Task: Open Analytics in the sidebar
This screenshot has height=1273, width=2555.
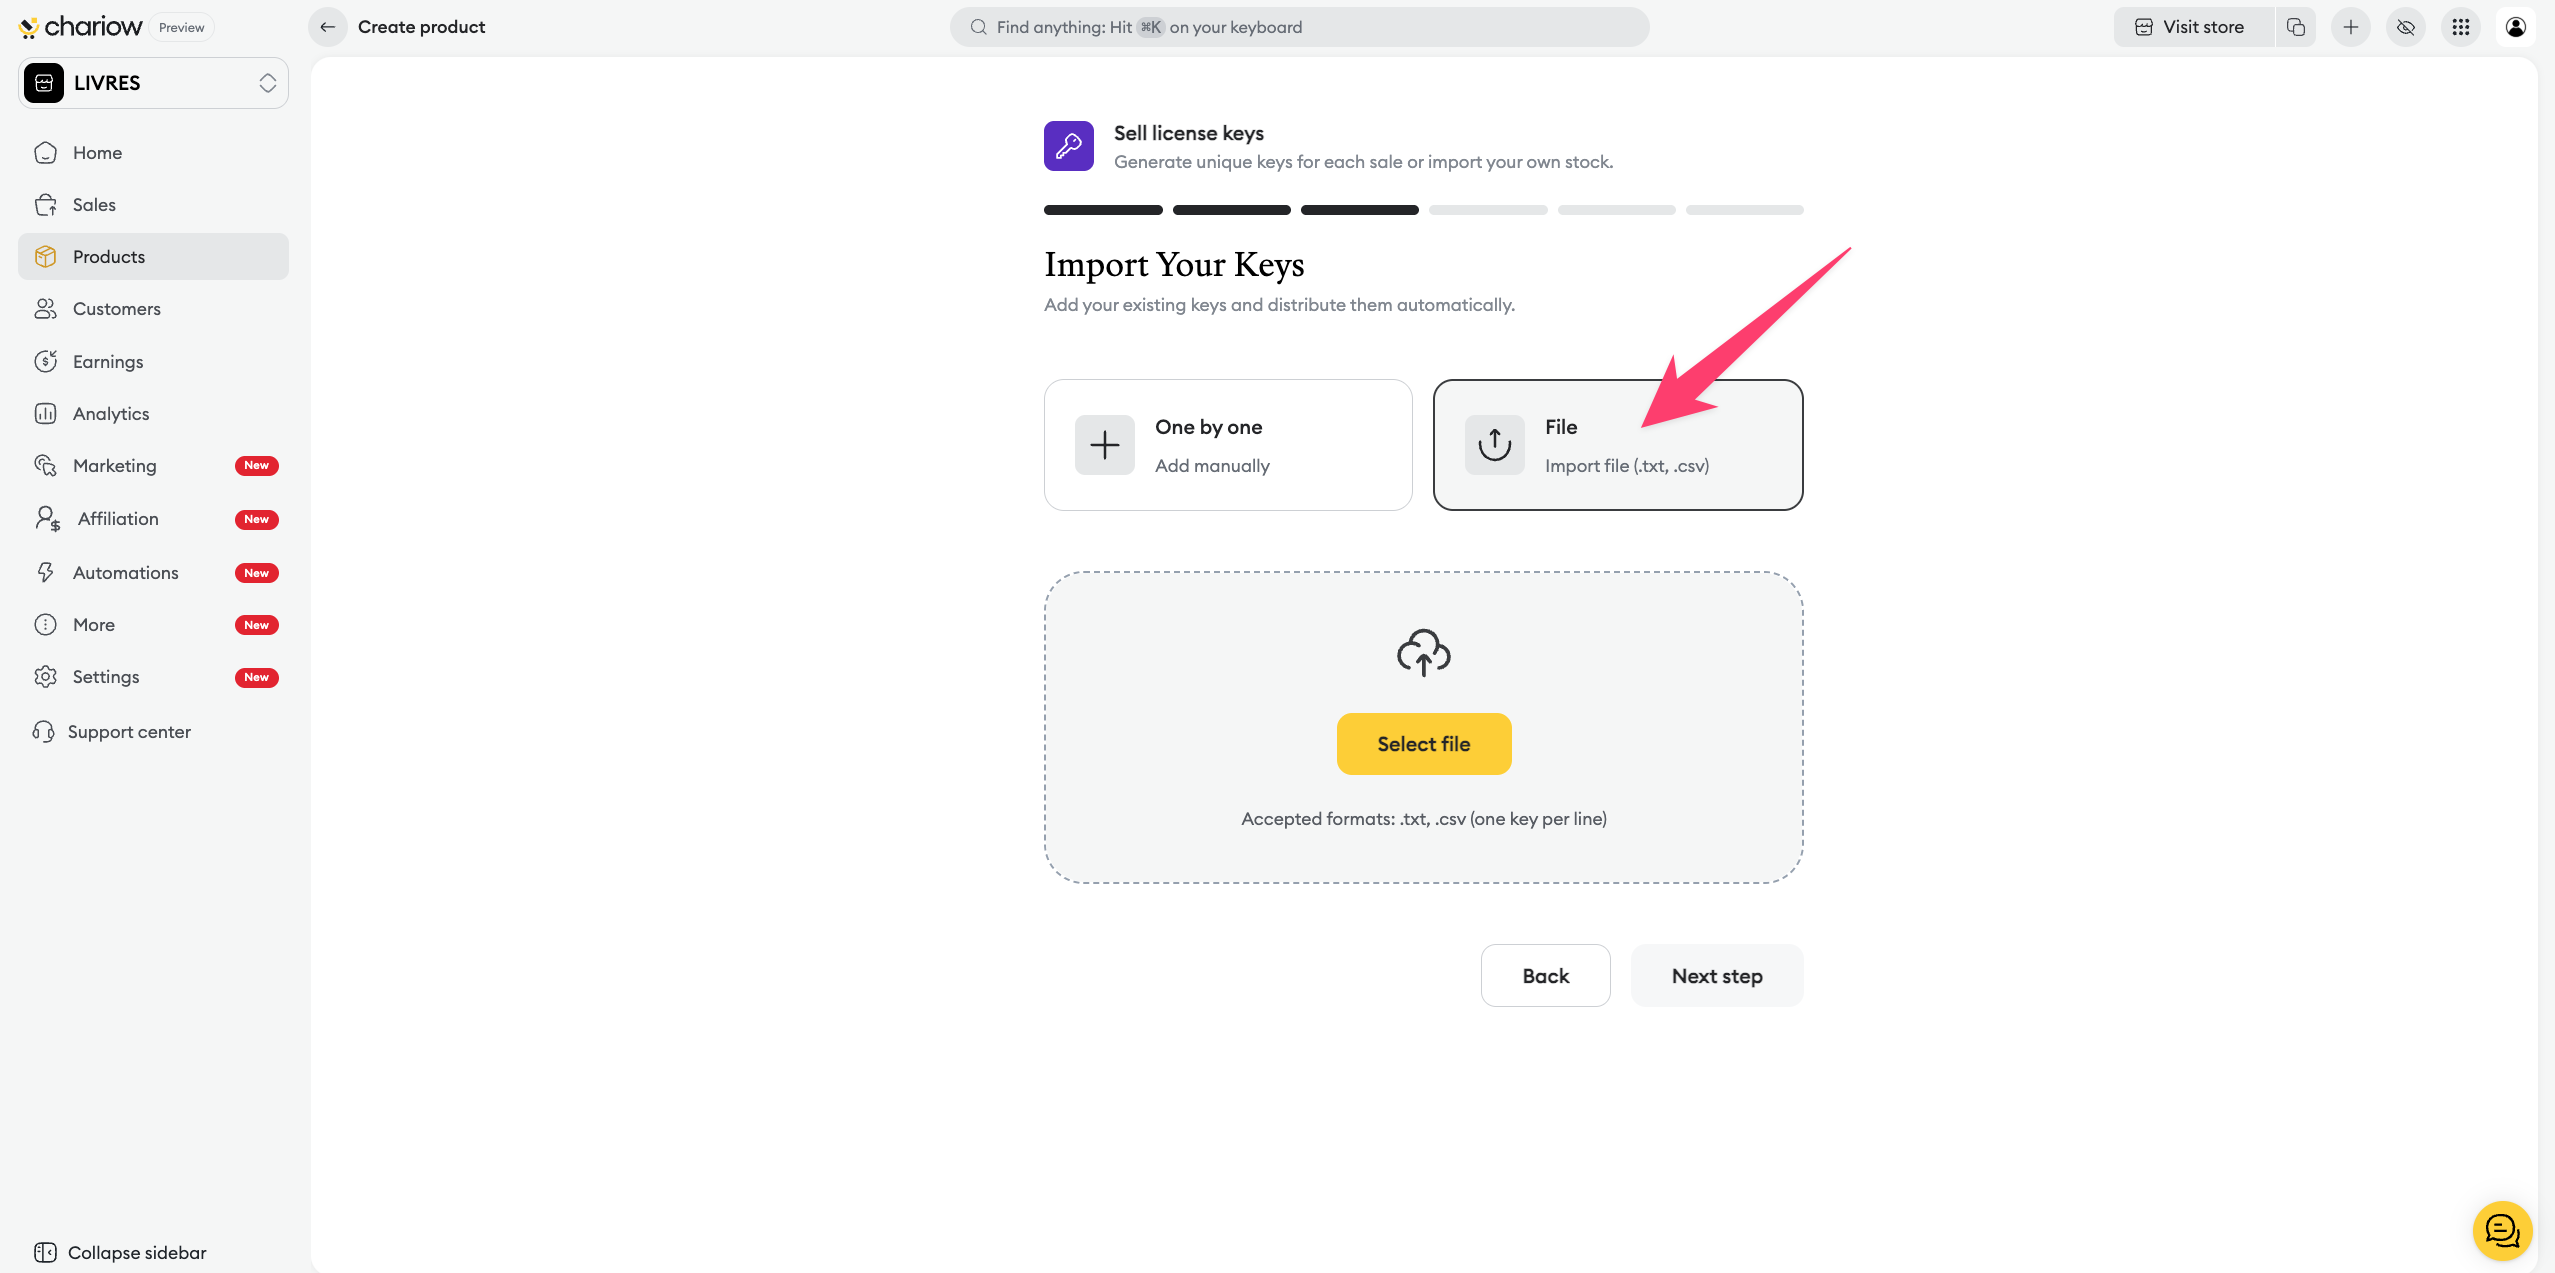Action: tap(111, 414)
